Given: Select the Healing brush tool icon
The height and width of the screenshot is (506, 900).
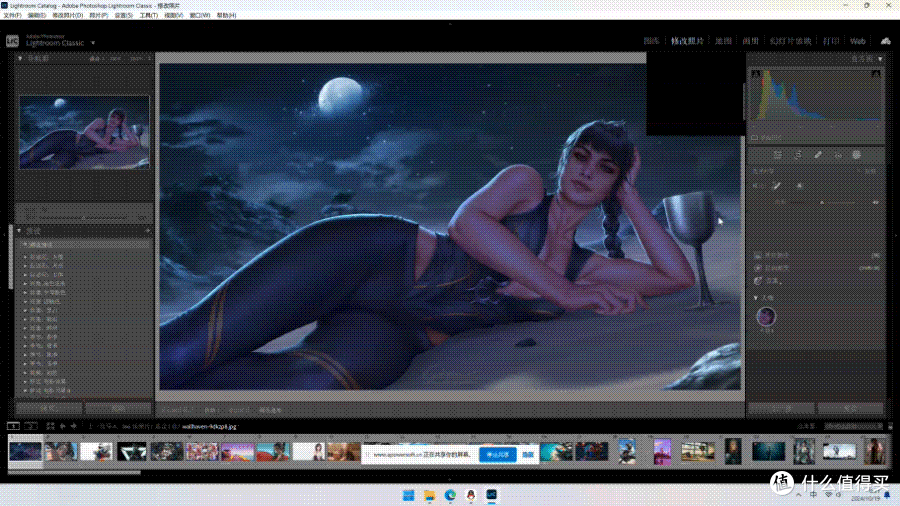Looking at the screenshot, I should click(818, 155).
